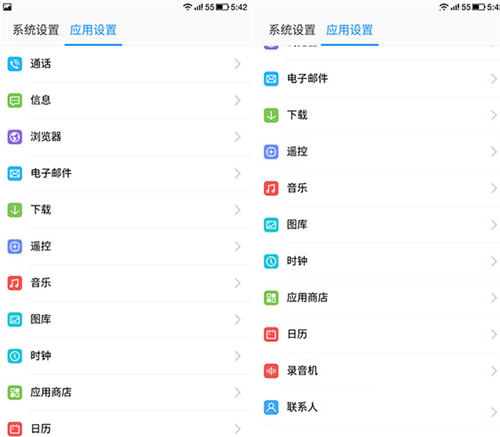The image size is (500, 437).
Task: Tap the green 信息 message icon
Action: [x=15, y=100]
